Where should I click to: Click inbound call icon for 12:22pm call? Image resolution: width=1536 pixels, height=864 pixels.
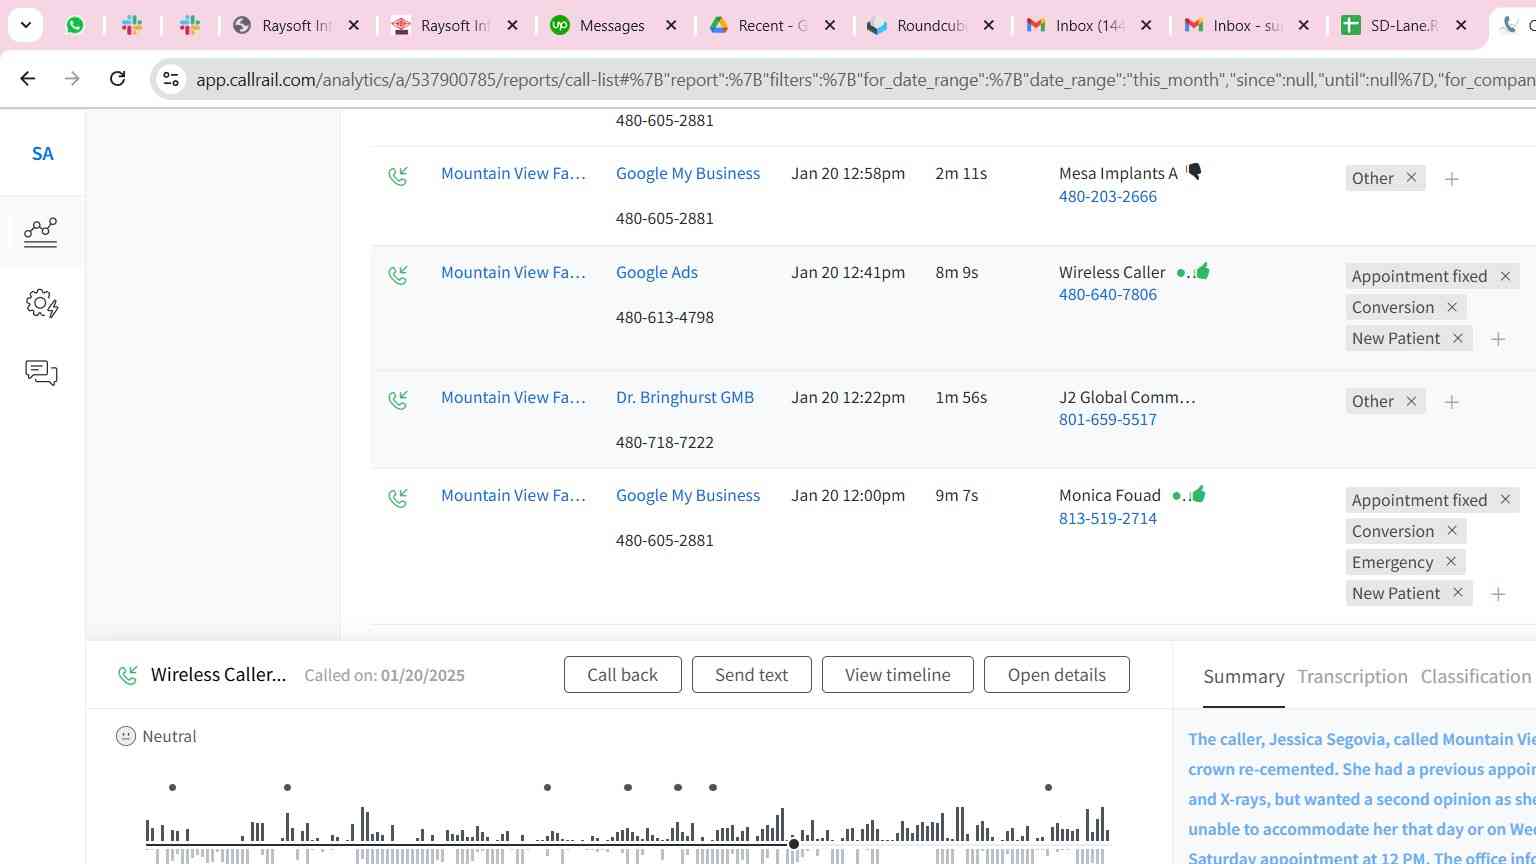[x=398, y=400]
